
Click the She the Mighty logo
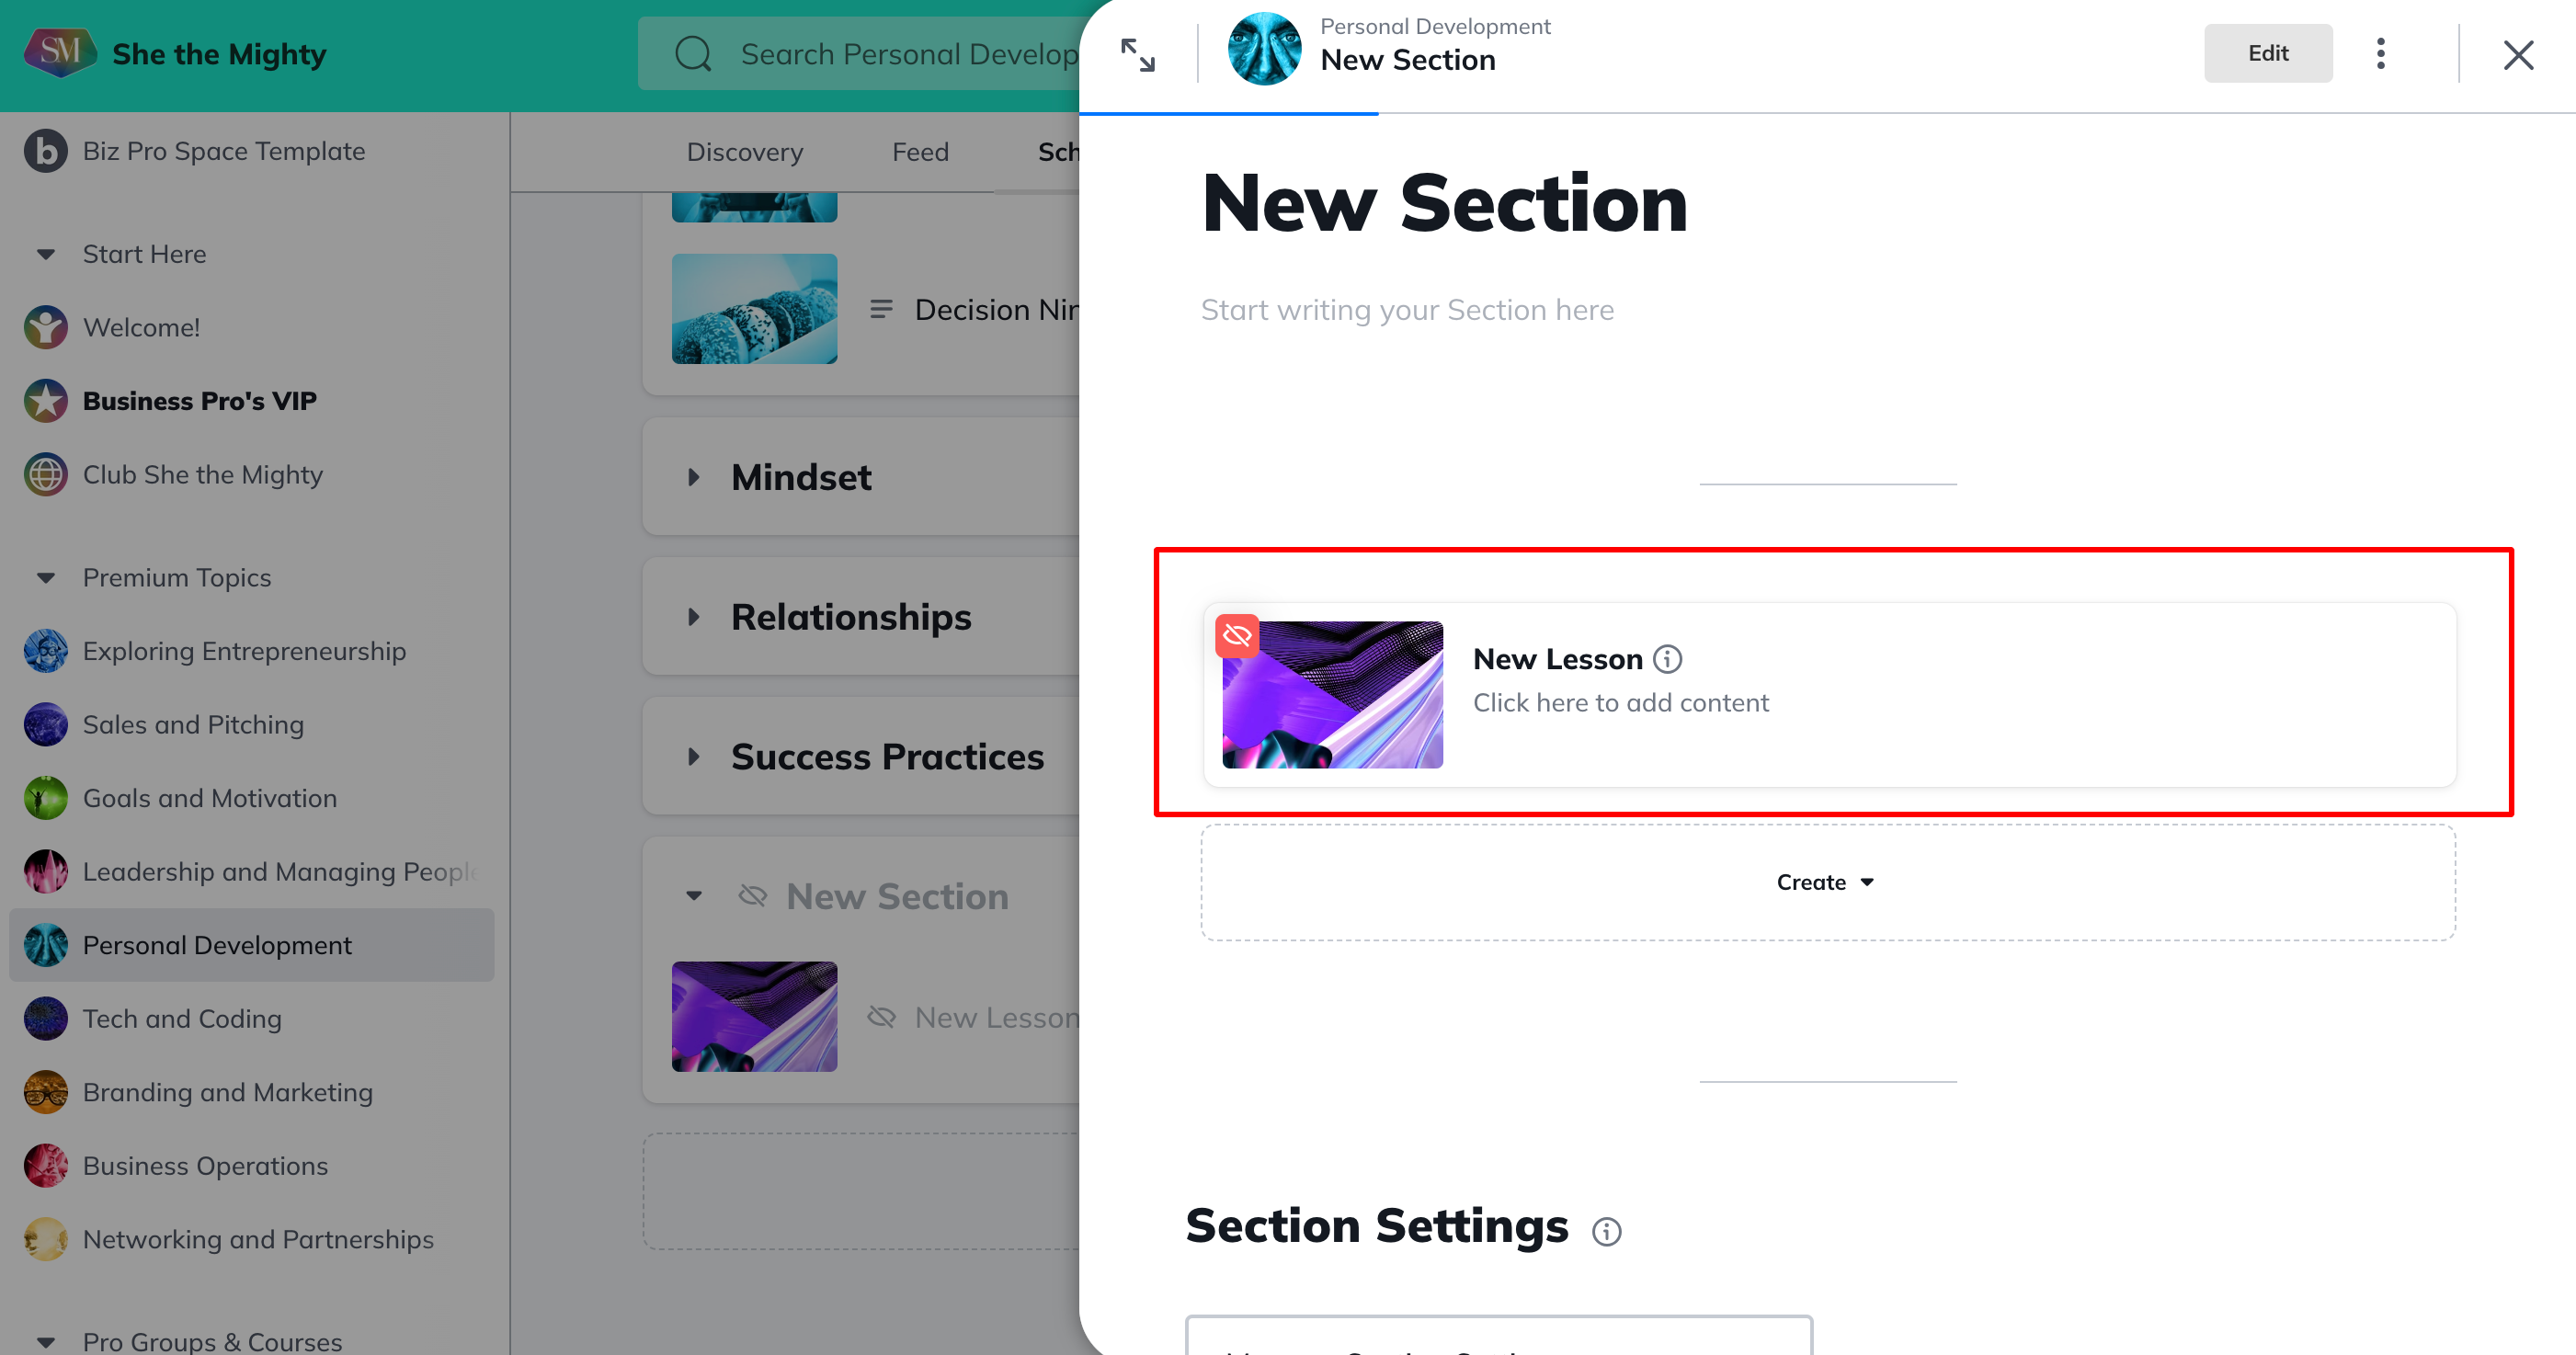tap(59, 53)
